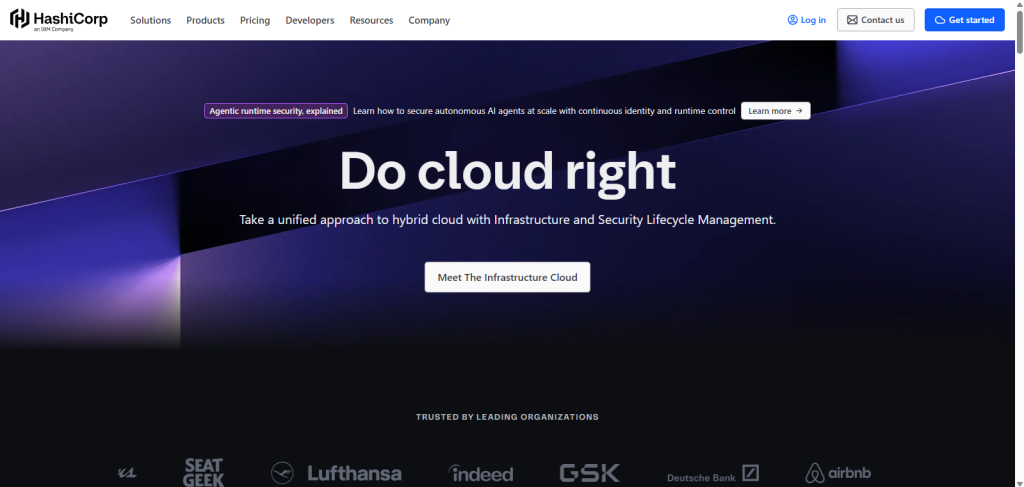The image size is (1024, 487).
Task: Click 'Trusted by leading organizations' text
Action: pyautogui.click(x=507, y=416)
